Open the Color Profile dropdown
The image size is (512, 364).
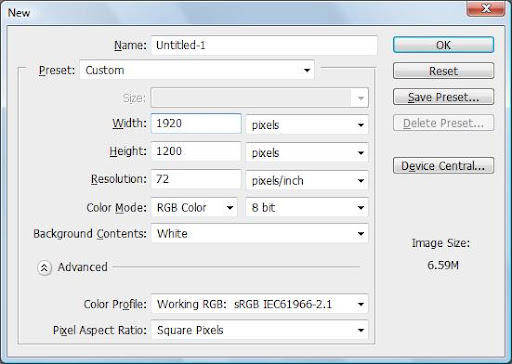(x=260, y=304)
